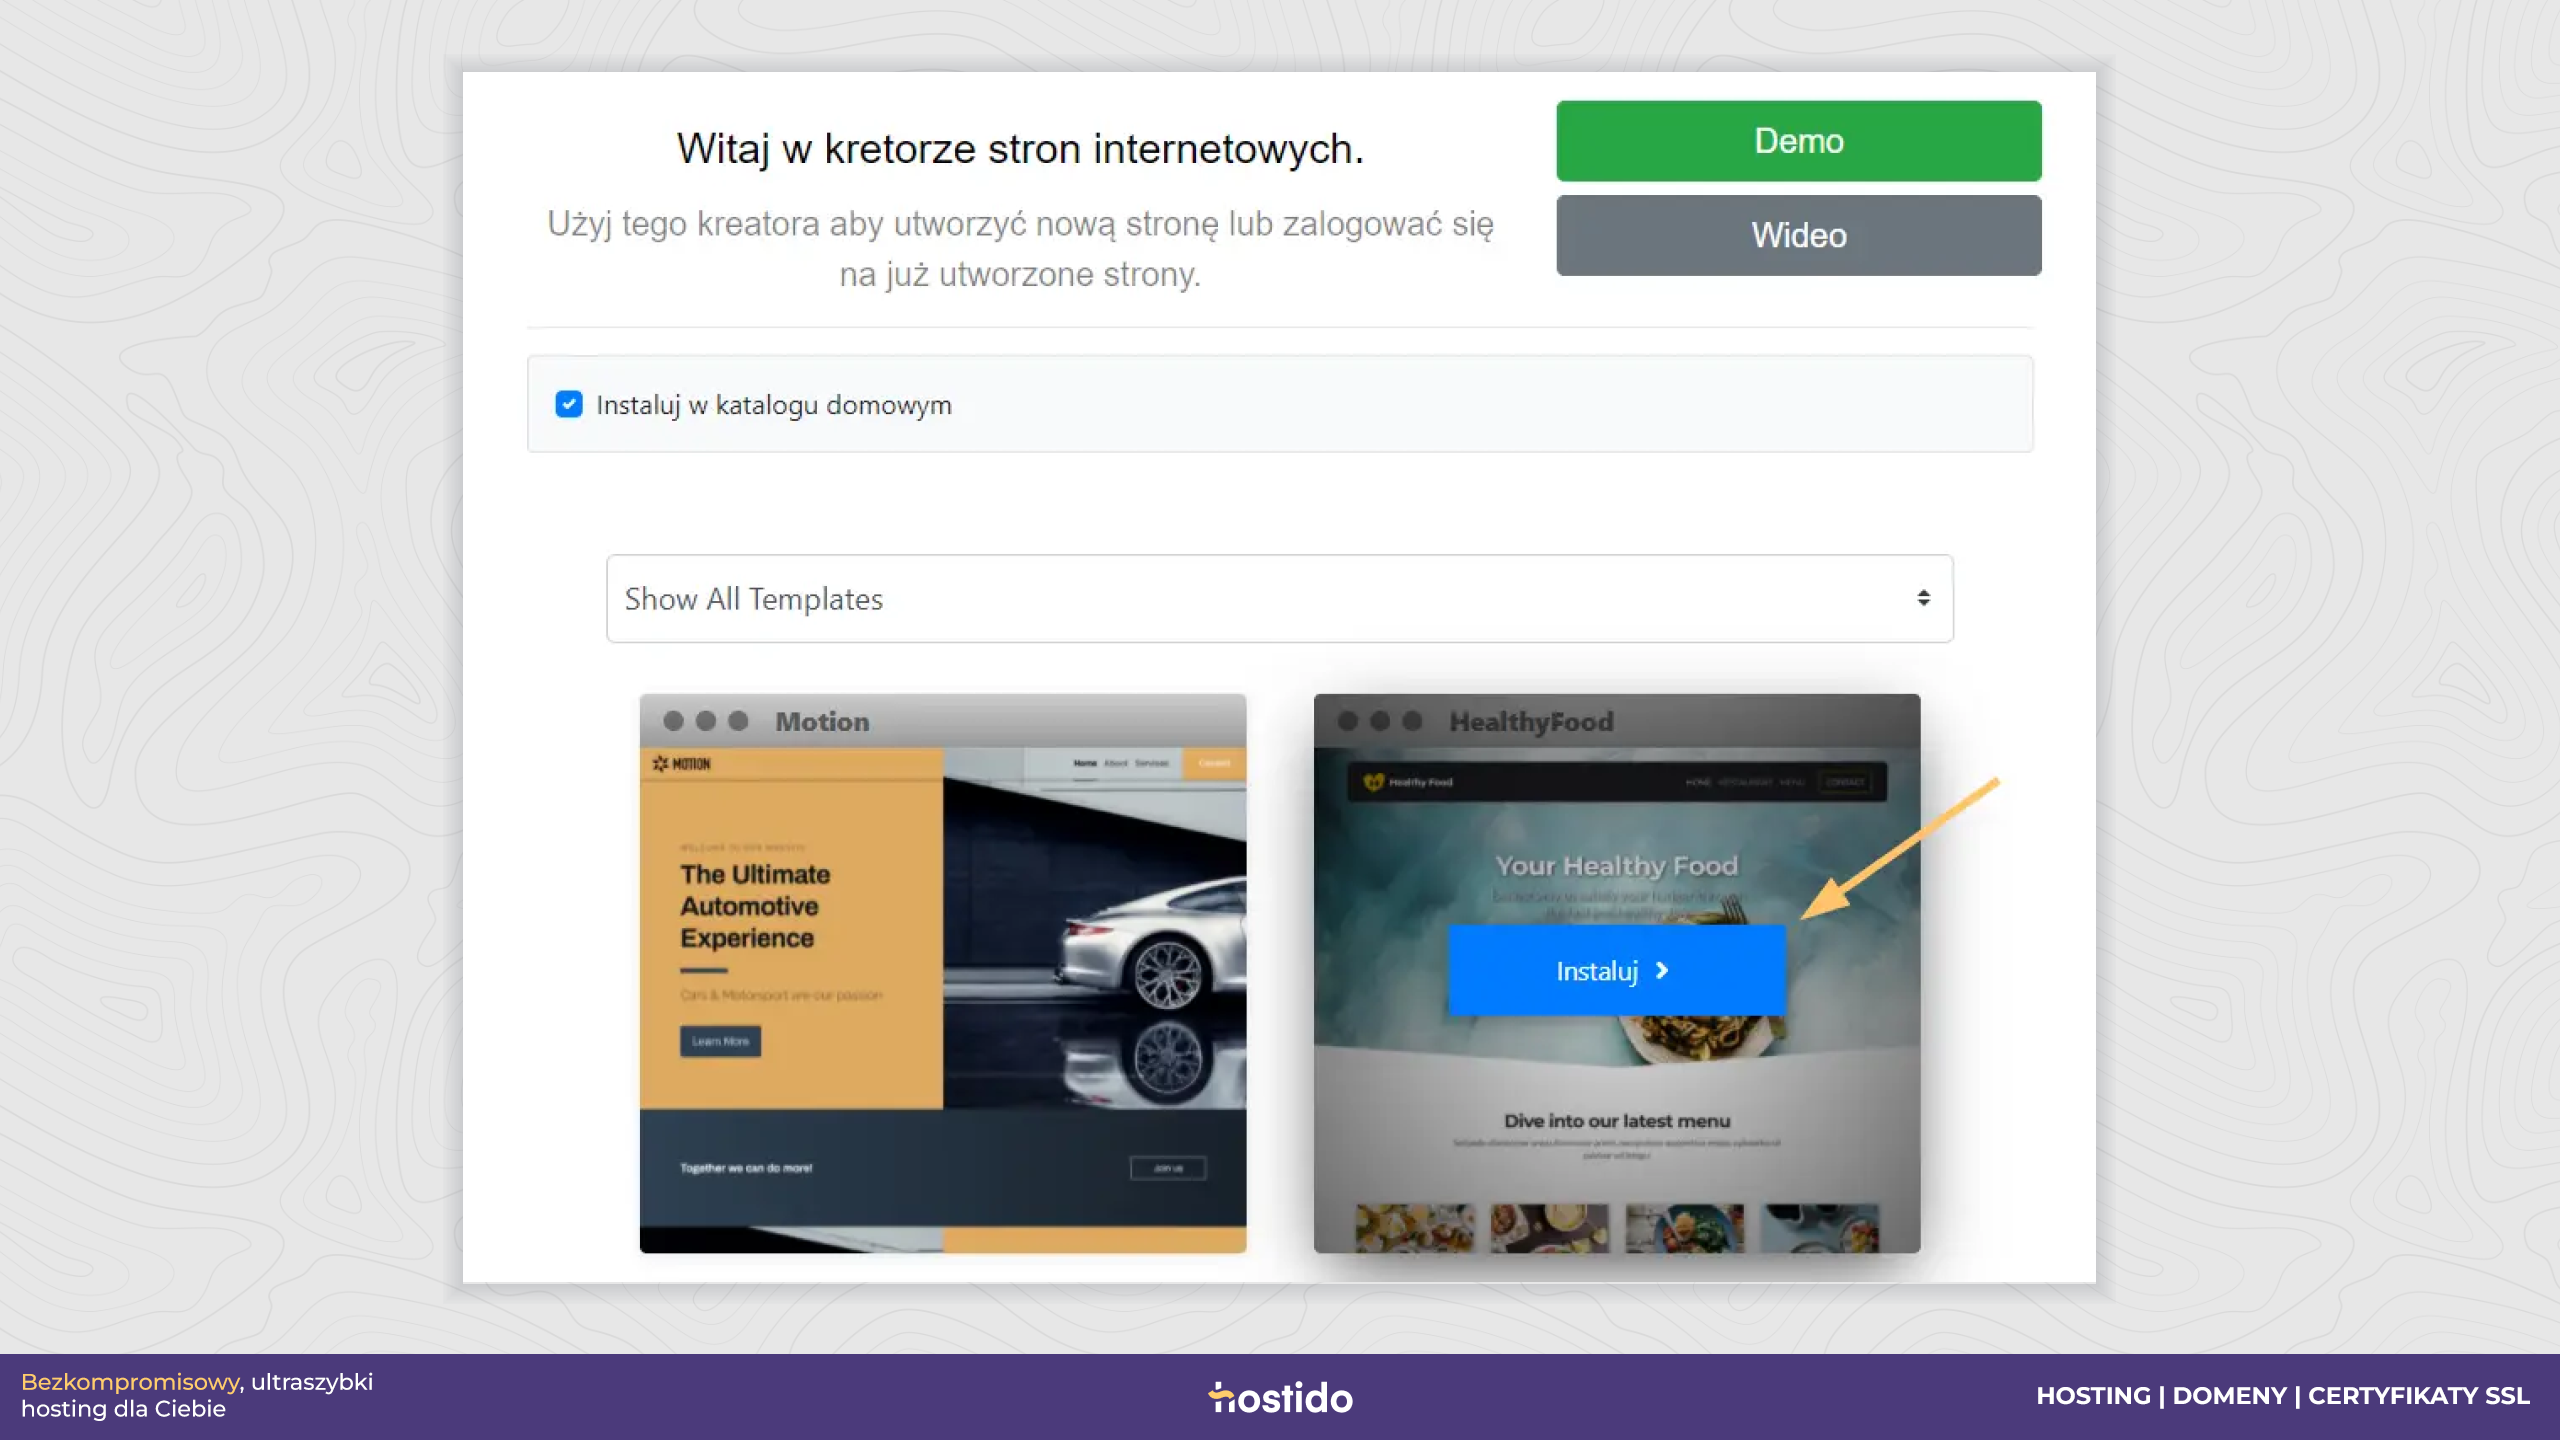Click the Join us button in Motion preview

(x=1168, y=1168)
